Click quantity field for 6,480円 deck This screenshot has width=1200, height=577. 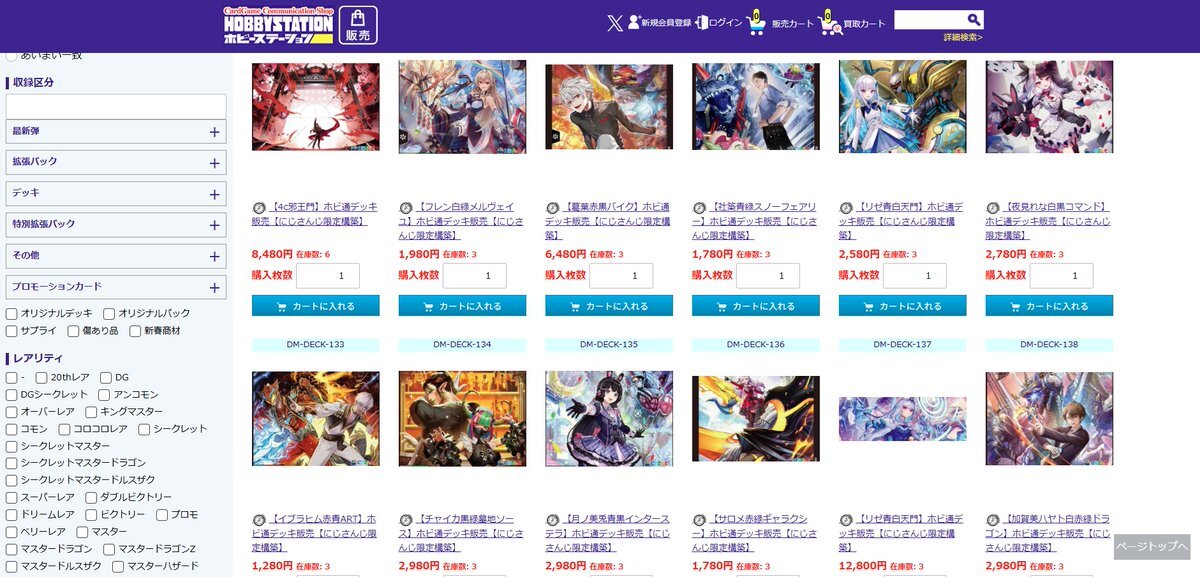[621, 276]
